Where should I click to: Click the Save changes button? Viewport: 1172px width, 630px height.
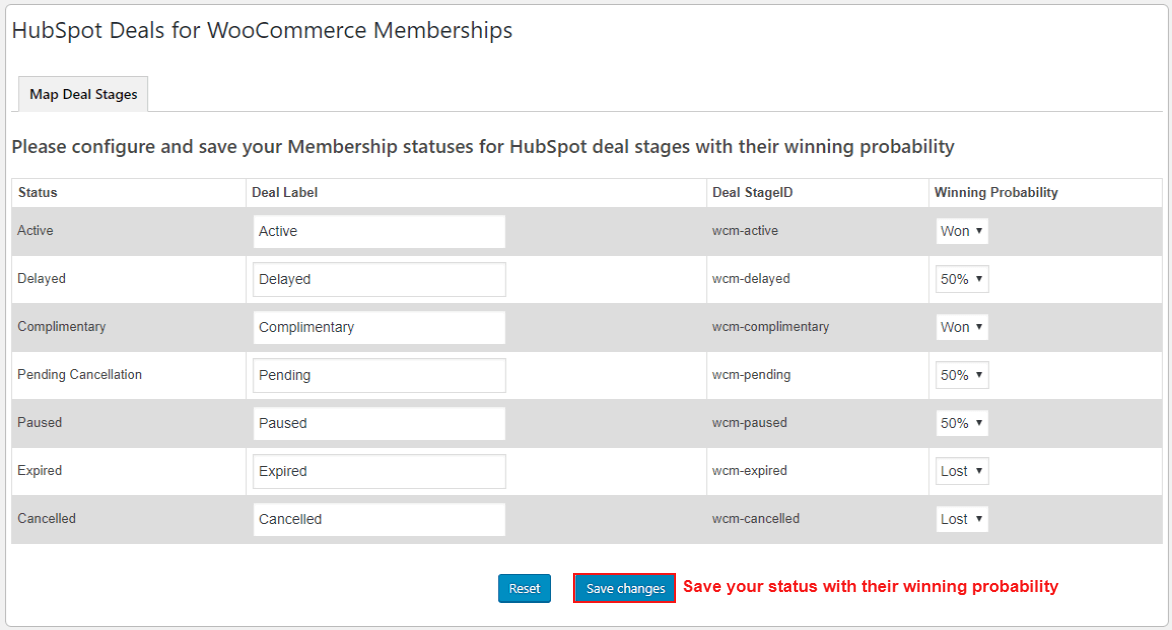pyautogui.click(x=625, y=589)
